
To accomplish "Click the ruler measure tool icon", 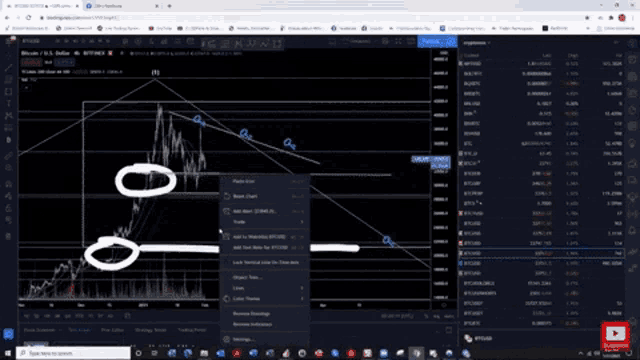I will (x=8, y=156).
